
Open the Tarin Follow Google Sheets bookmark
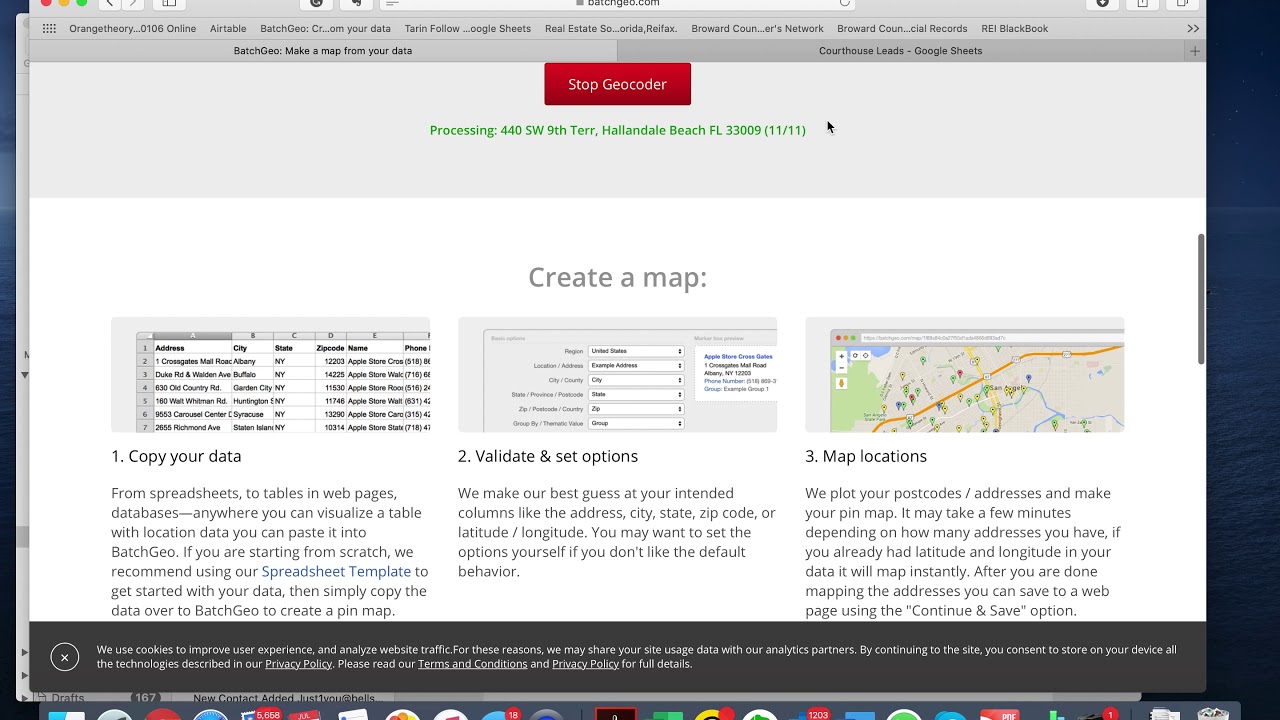pos(467,29)
